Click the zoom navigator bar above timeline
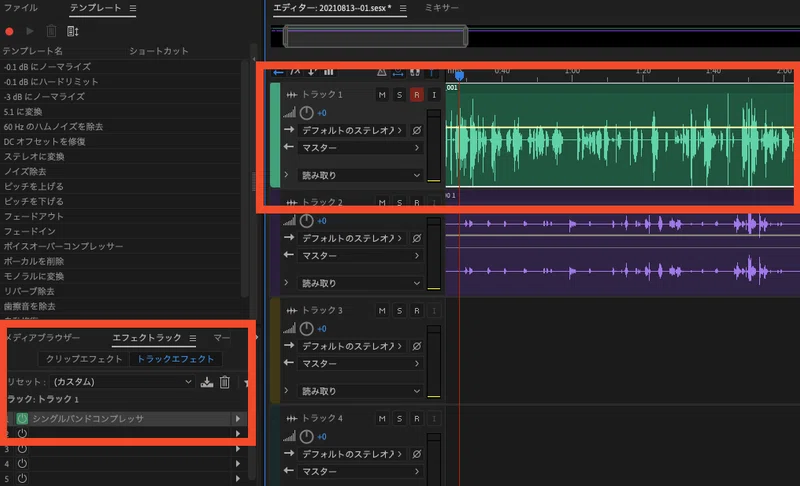This screenshot has height=486, width=800. click(376, 37)
